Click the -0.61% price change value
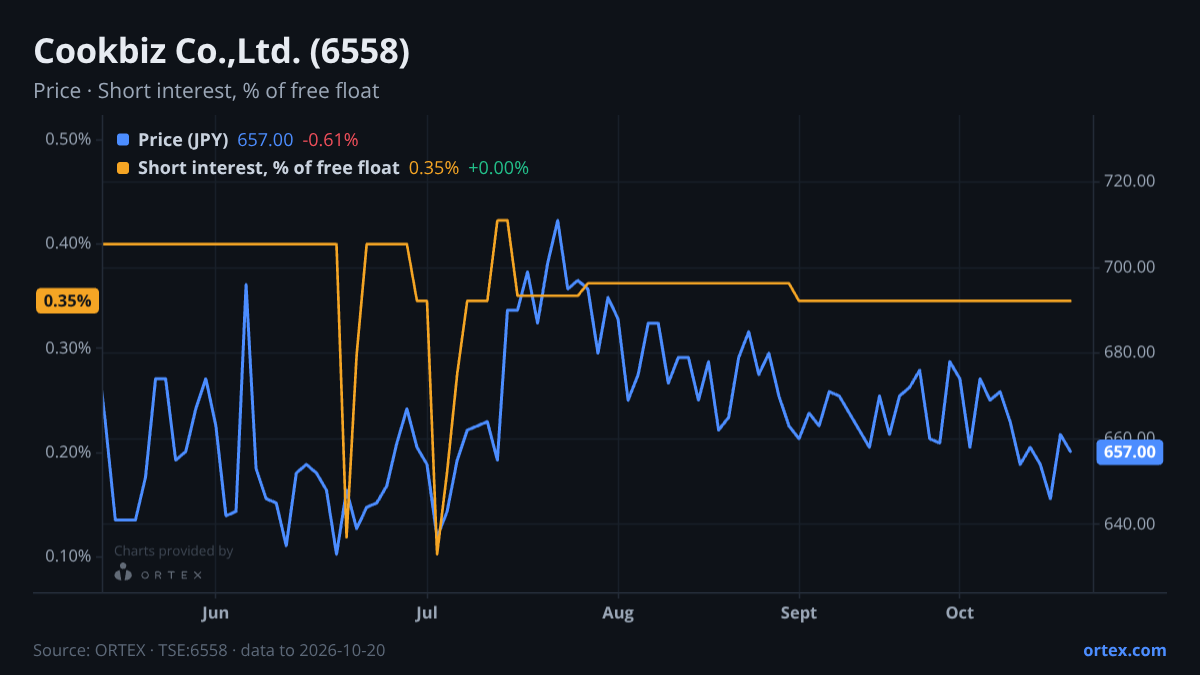This screenshot has height=675, width=1200. coord(330,140)
